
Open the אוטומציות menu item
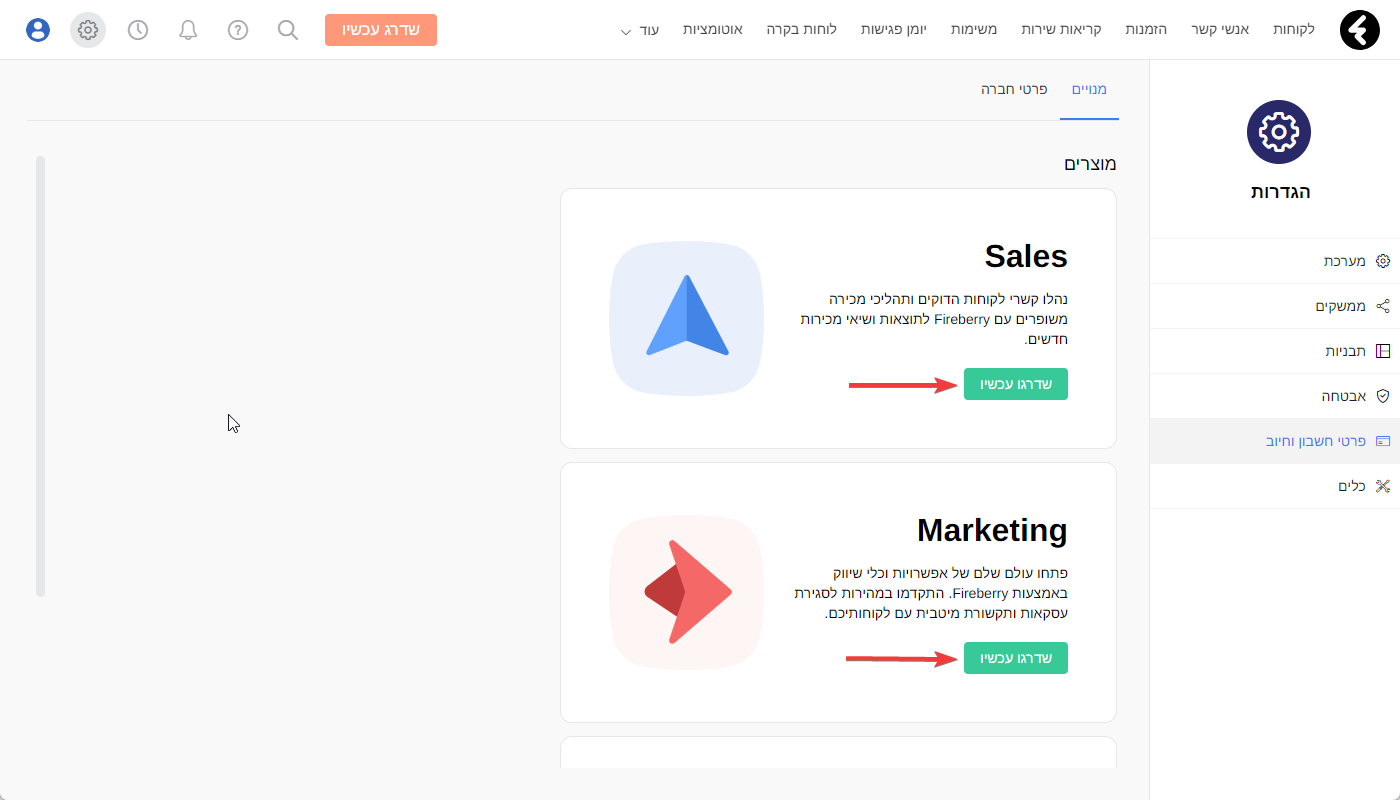point(713,30)
